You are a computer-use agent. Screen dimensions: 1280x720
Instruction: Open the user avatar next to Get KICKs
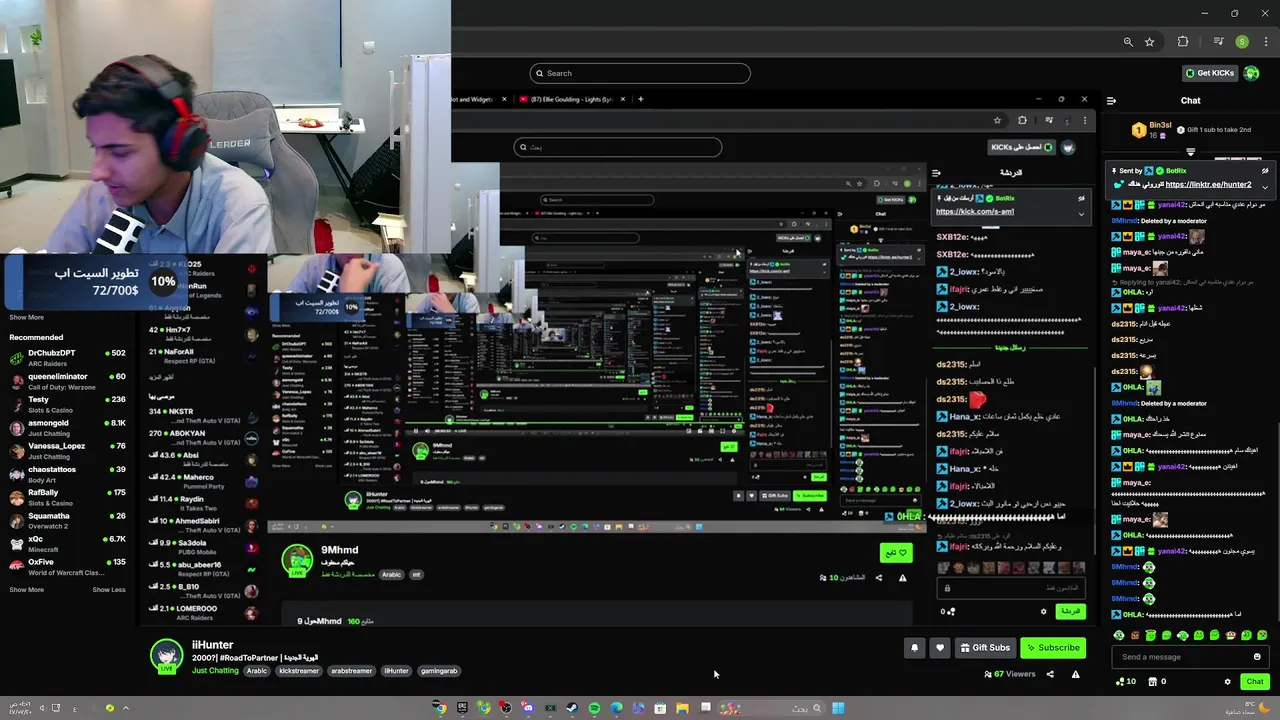(1252, 73)
